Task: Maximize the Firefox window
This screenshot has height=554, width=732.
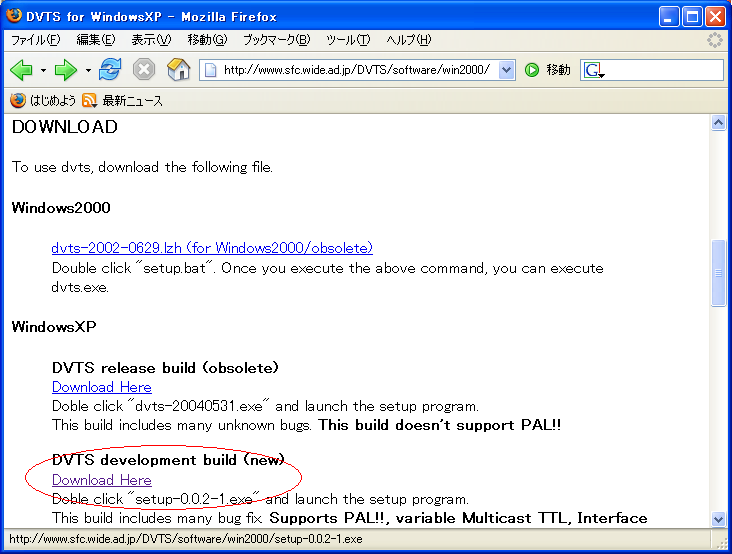Action: coord(692,17)
